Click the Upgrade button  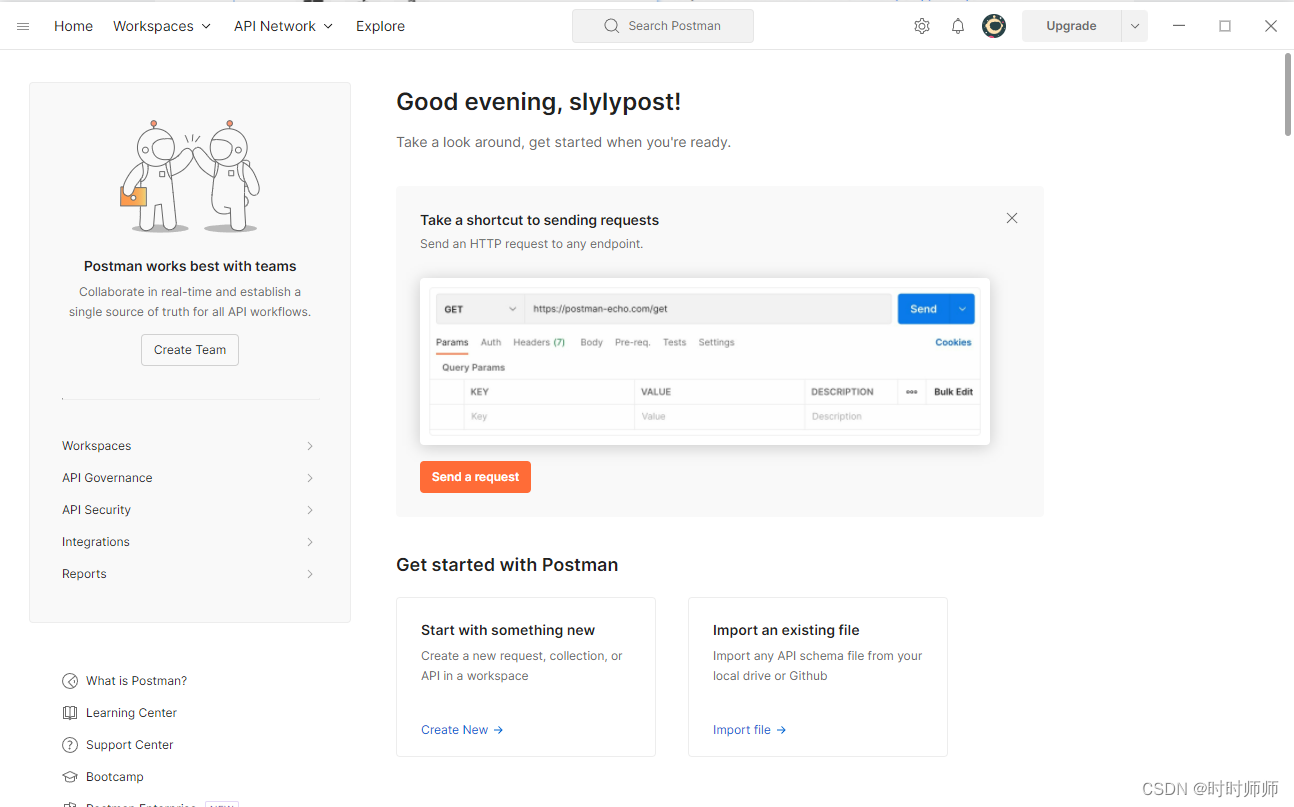tap(1071, 26)
